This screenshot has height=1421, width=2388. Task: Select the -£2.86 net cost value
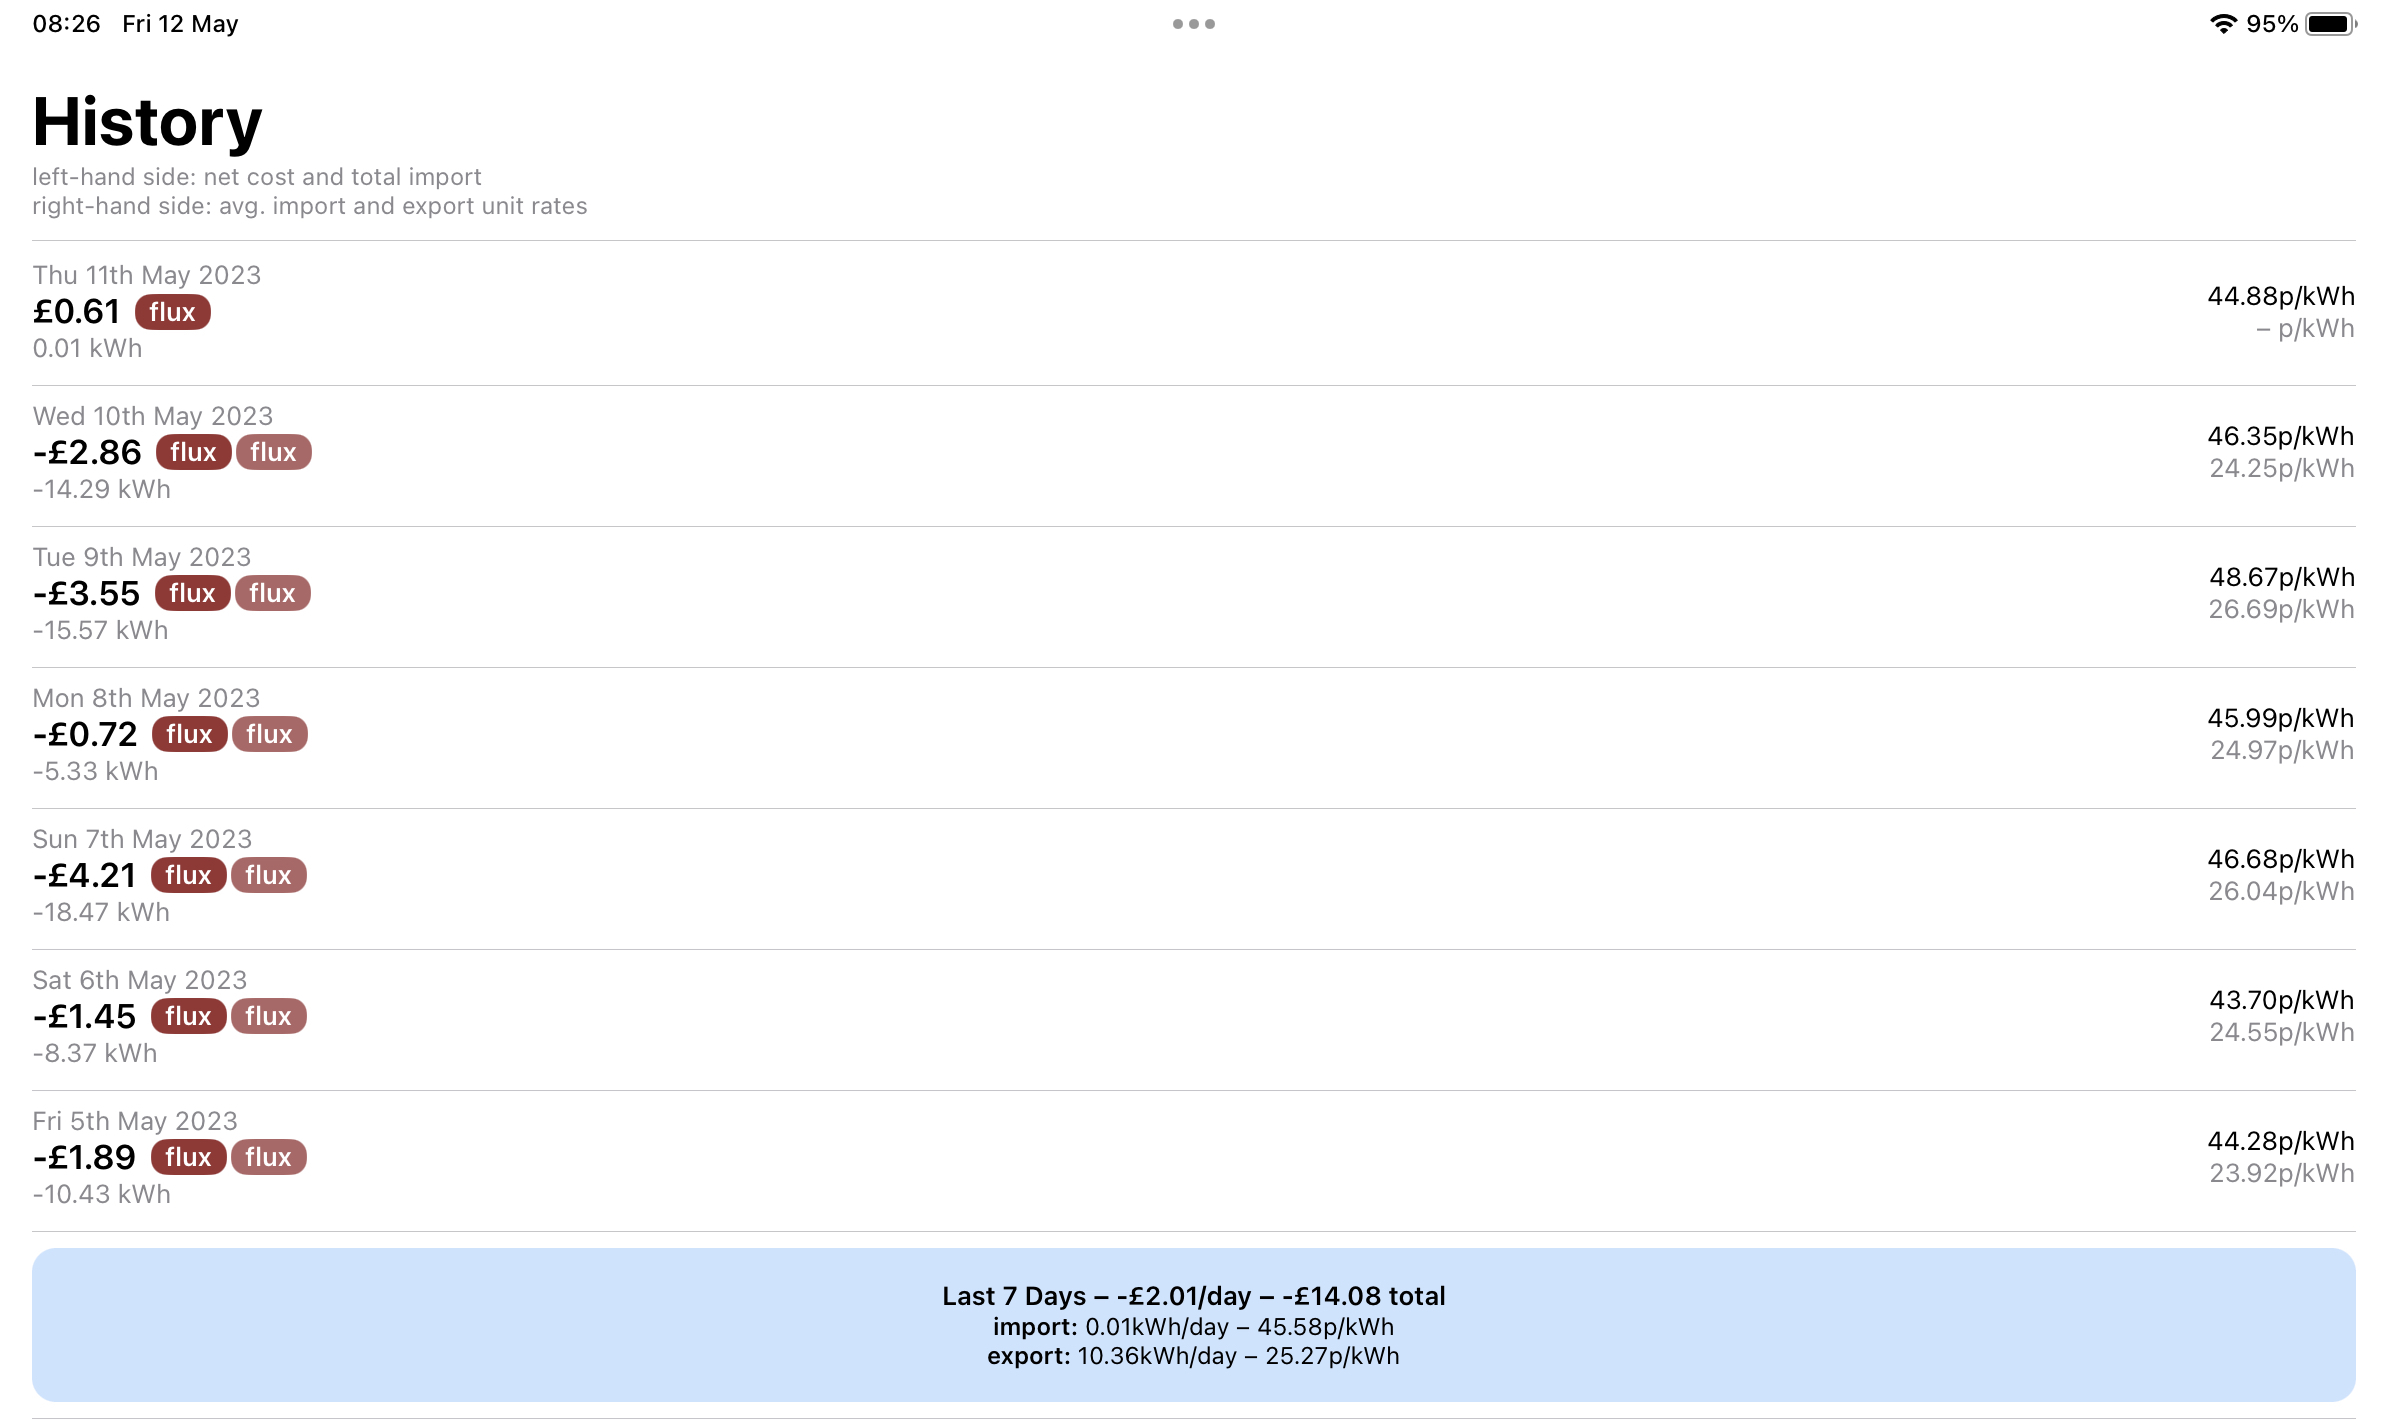pos(87,452)
